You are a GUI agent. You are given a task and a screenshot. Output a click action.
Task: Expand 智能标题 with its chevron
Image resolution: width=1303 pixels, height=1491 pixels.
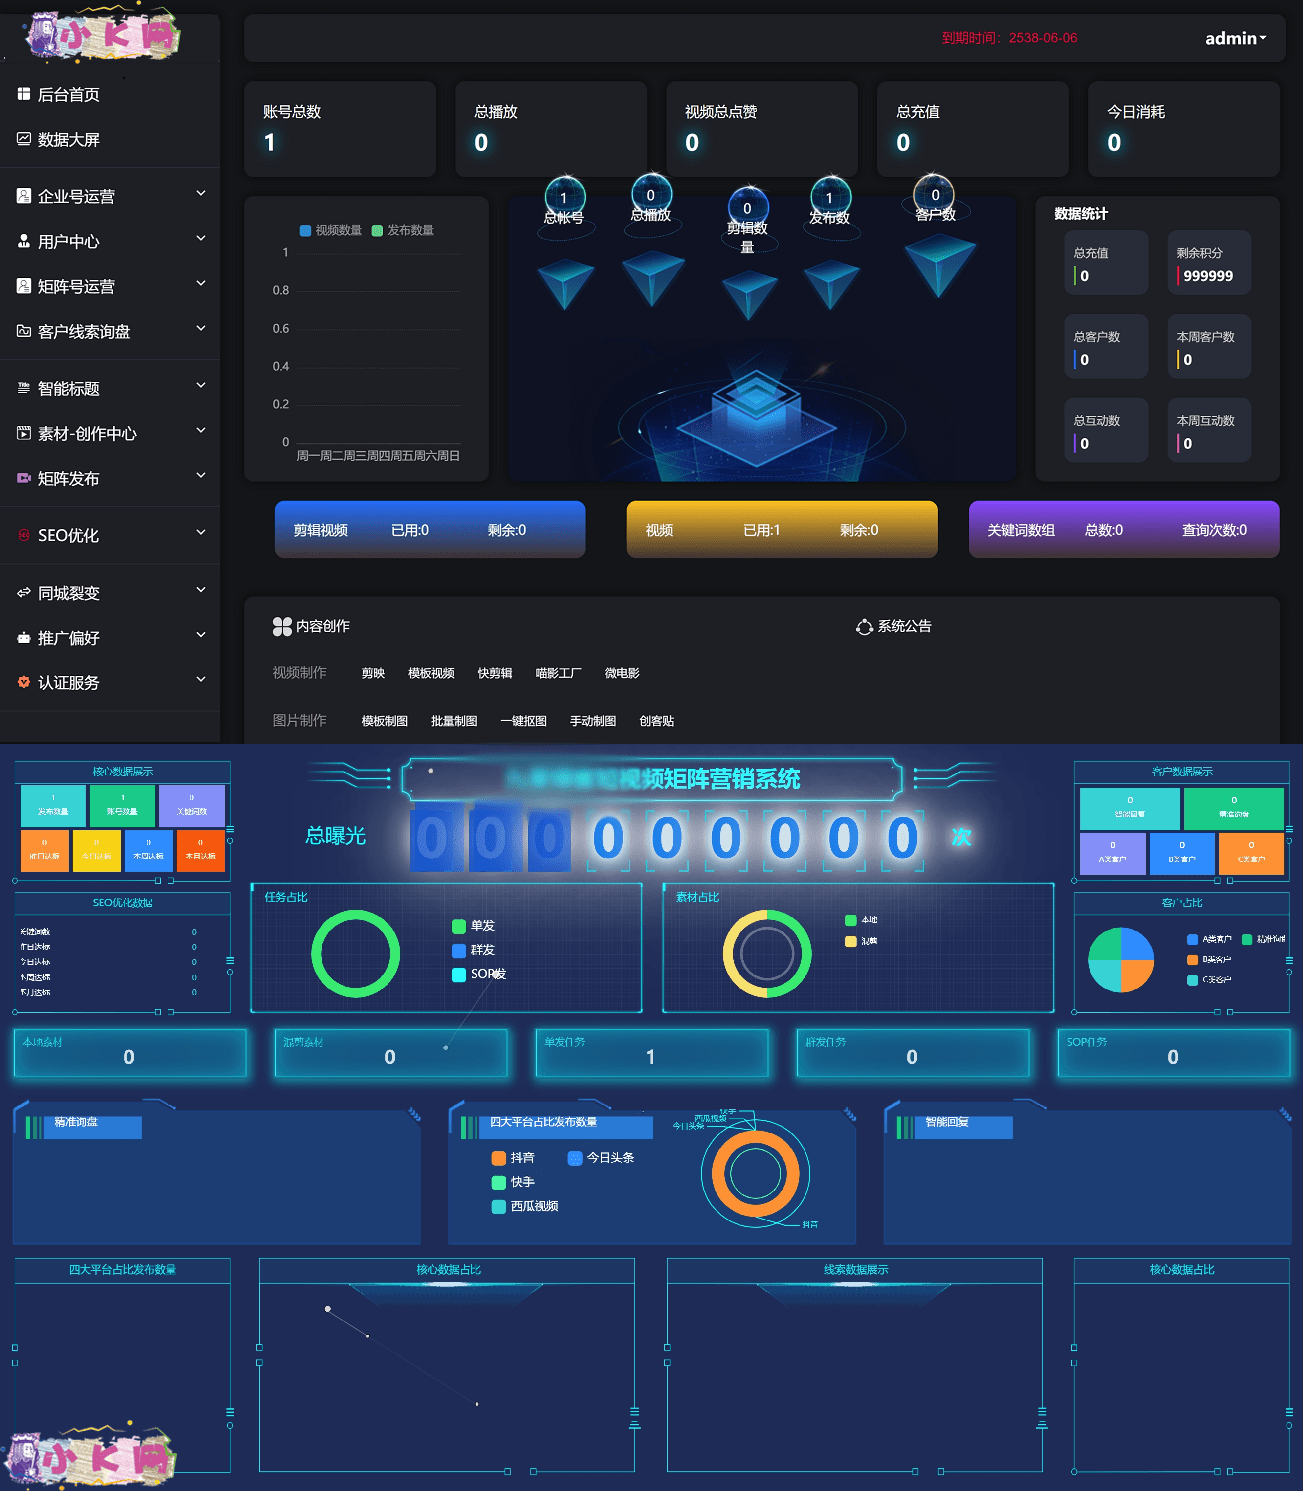(x=201, y=385)
